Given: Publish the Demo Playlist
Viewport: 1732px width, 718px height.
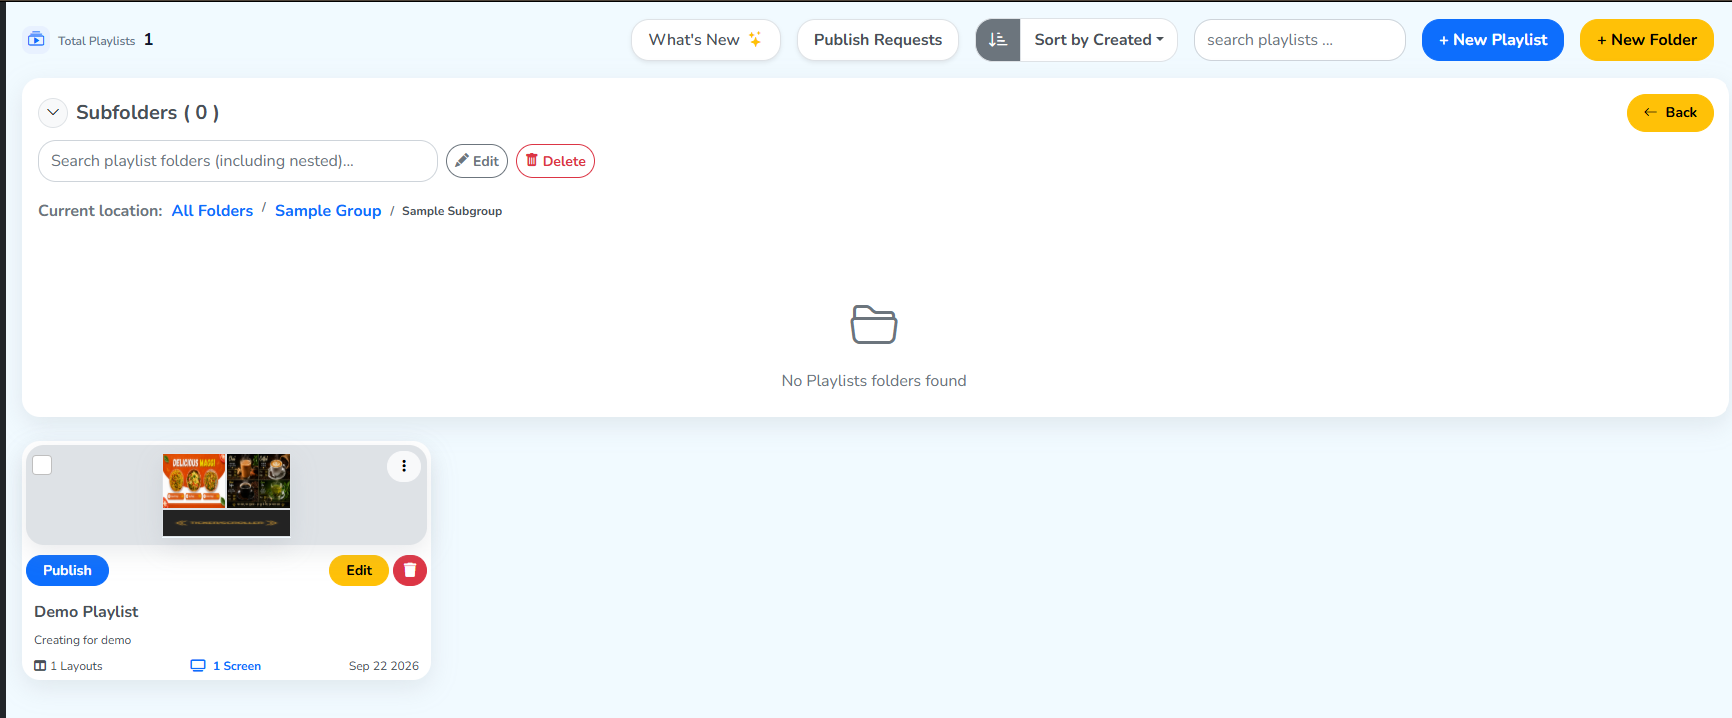Looking at the screenshot, I should pos(67,570).
